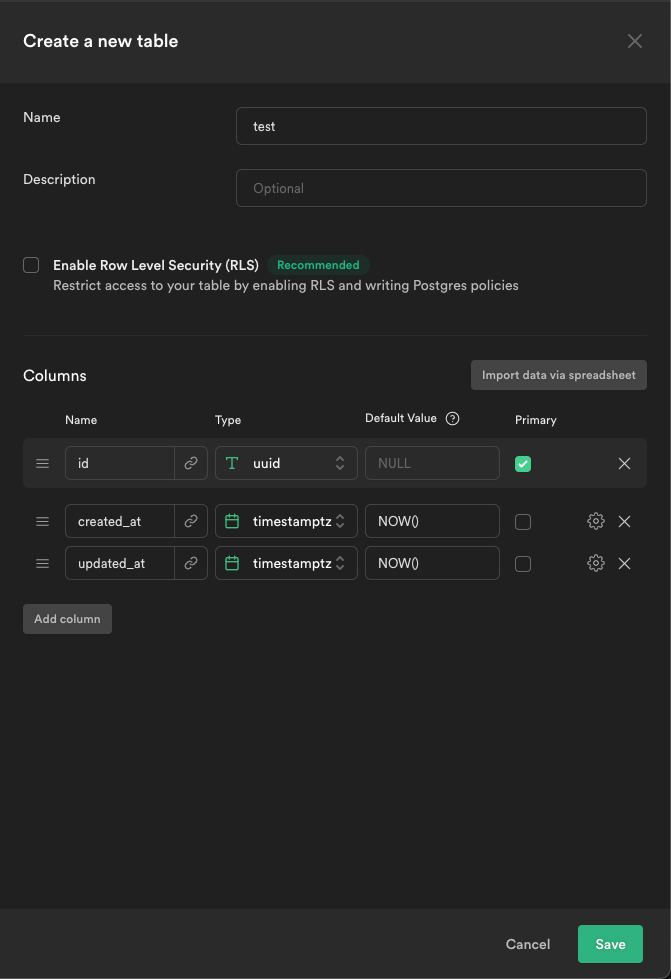Uncheck Primary for the id column
The width and height of the screenshot is (671, 979).
523,463
